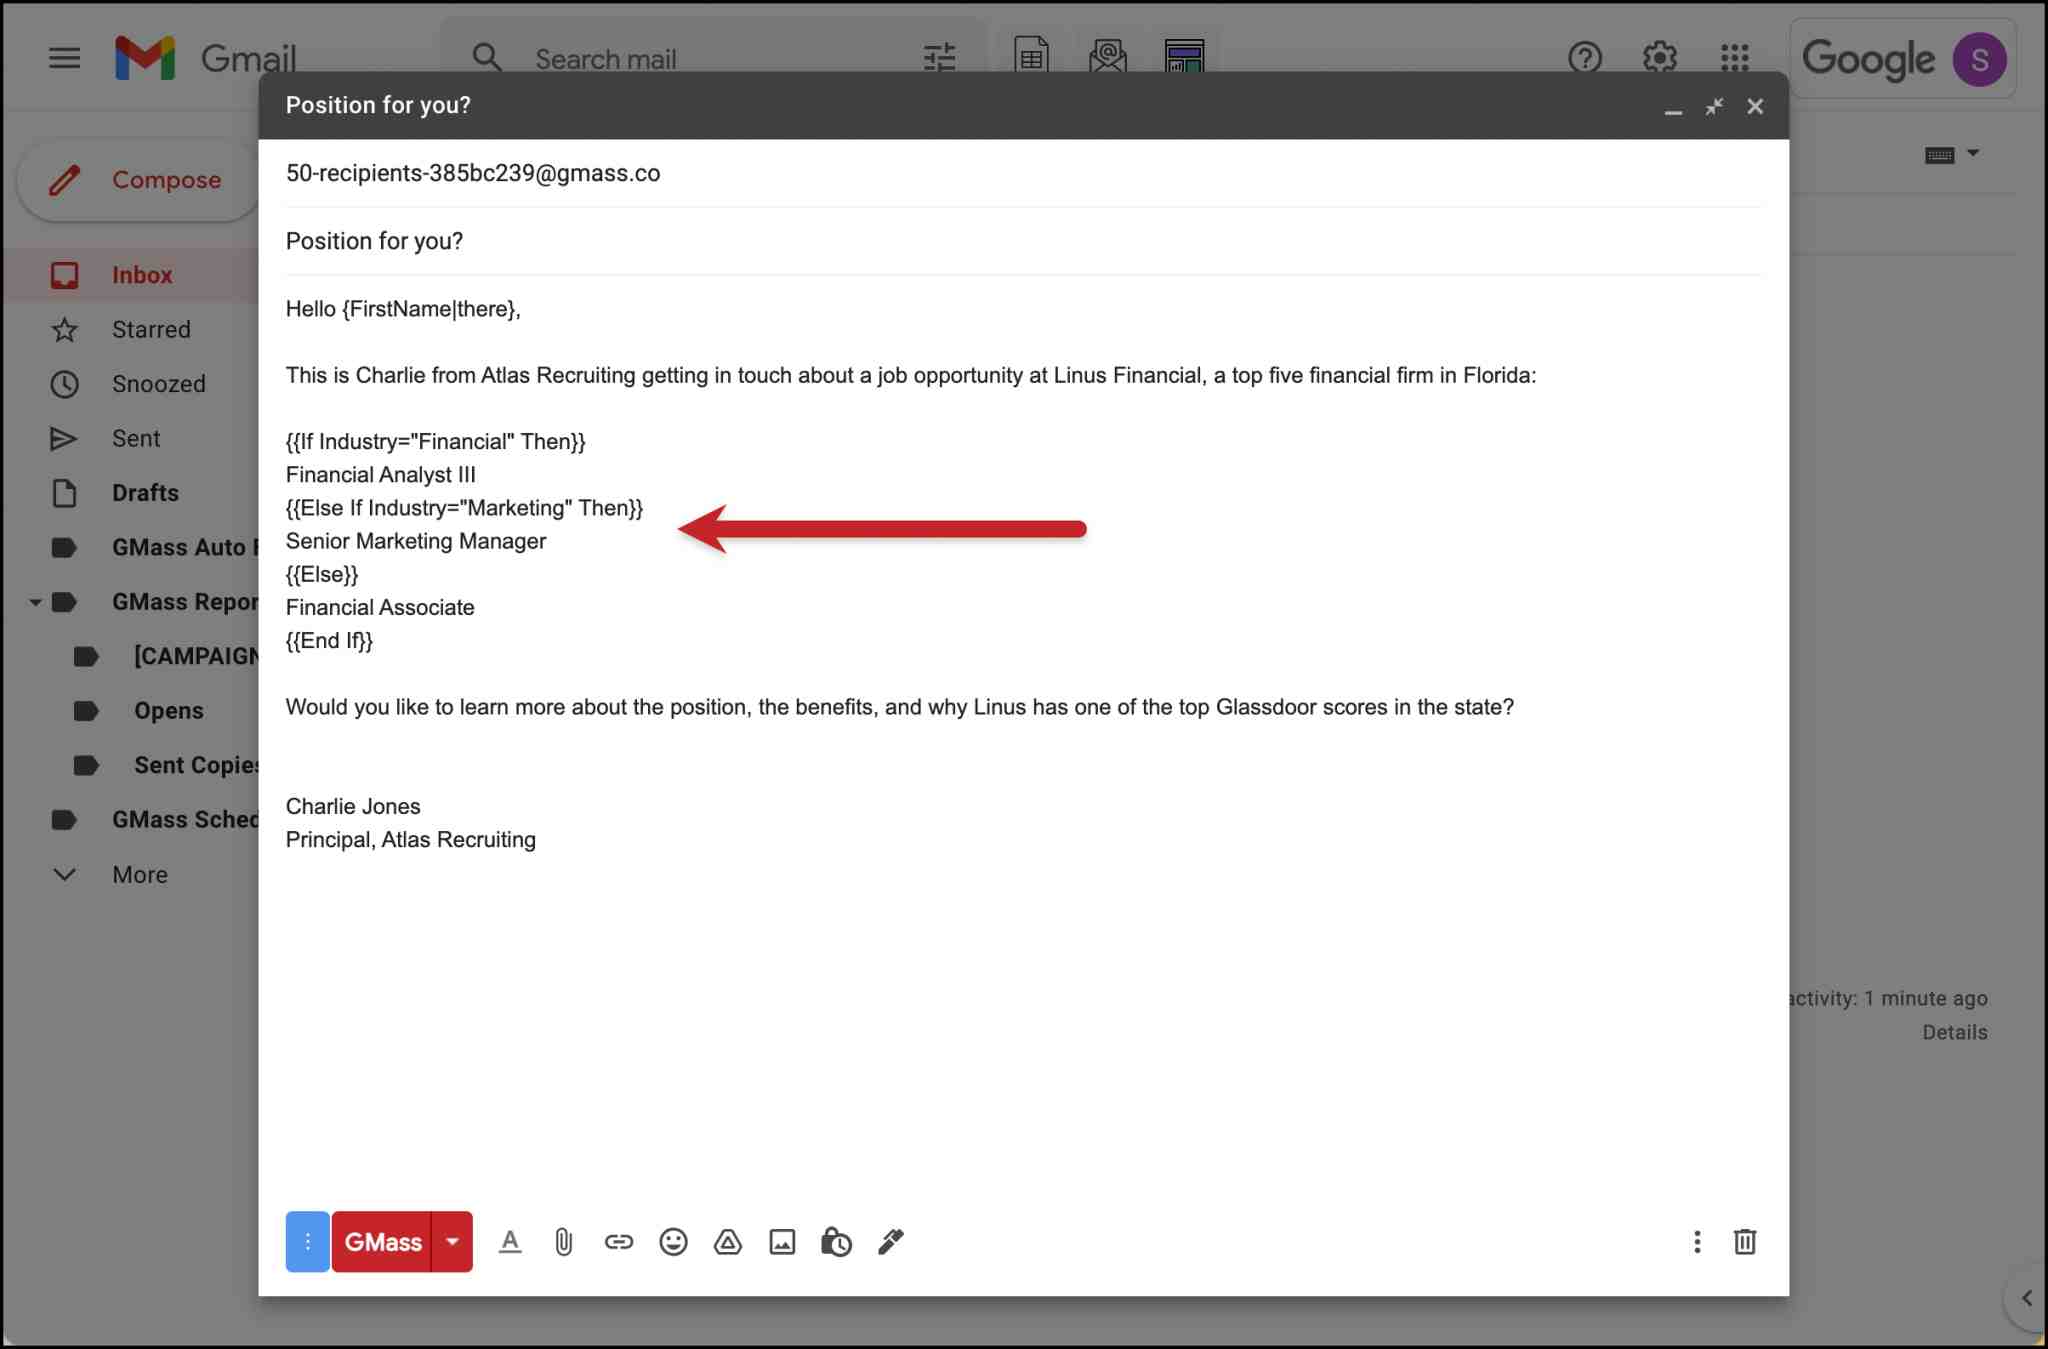Open GMass settings via the blue dots button
Viewport: 2048px width, 1349px height.
click(307, 1242)
